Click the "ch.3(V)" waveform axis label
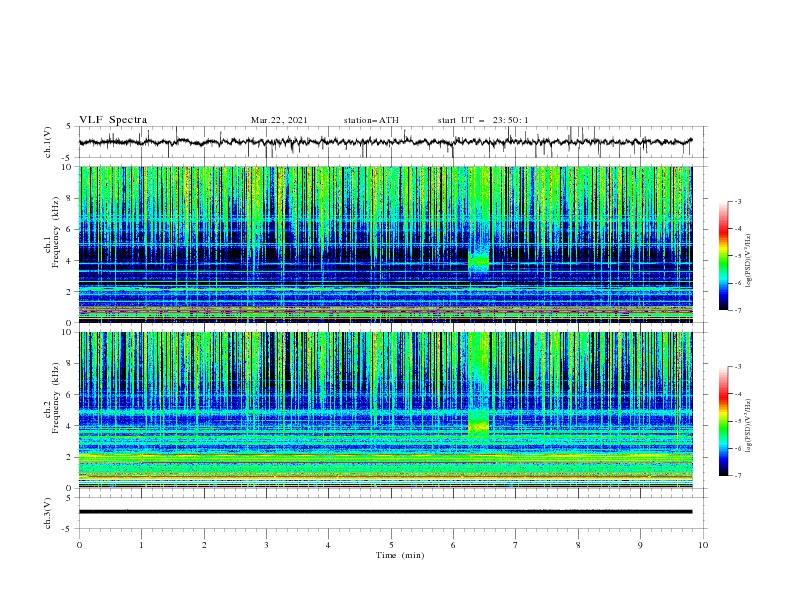This screenshot has width=792, height=612. tap(48, 513)
